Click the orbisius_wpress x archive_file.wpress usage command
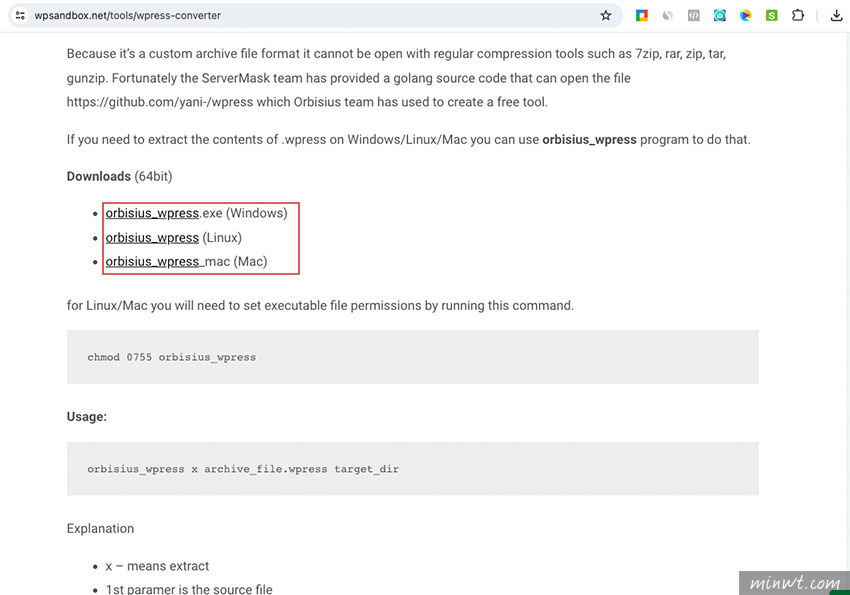This screenshot has height=595, width=850. click(243, 469)
